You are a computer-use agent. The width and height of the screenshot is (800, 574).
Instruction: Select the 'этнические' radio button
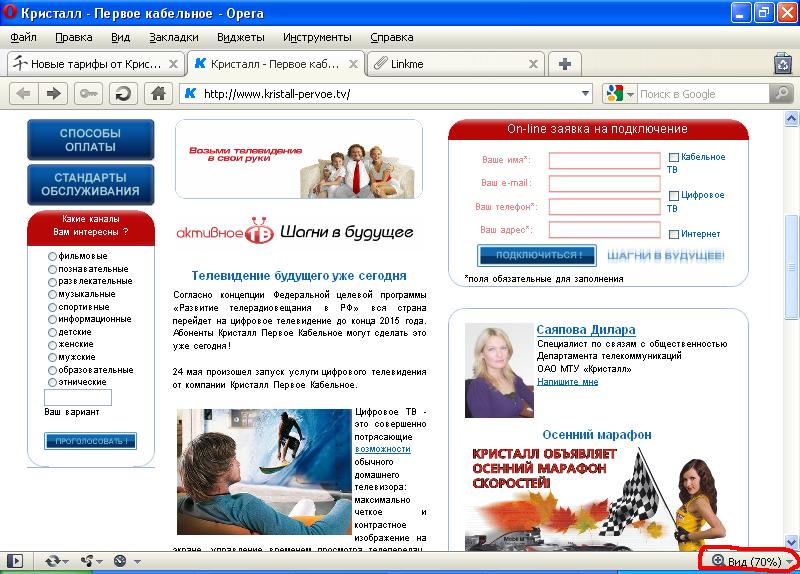pos(52,383)
